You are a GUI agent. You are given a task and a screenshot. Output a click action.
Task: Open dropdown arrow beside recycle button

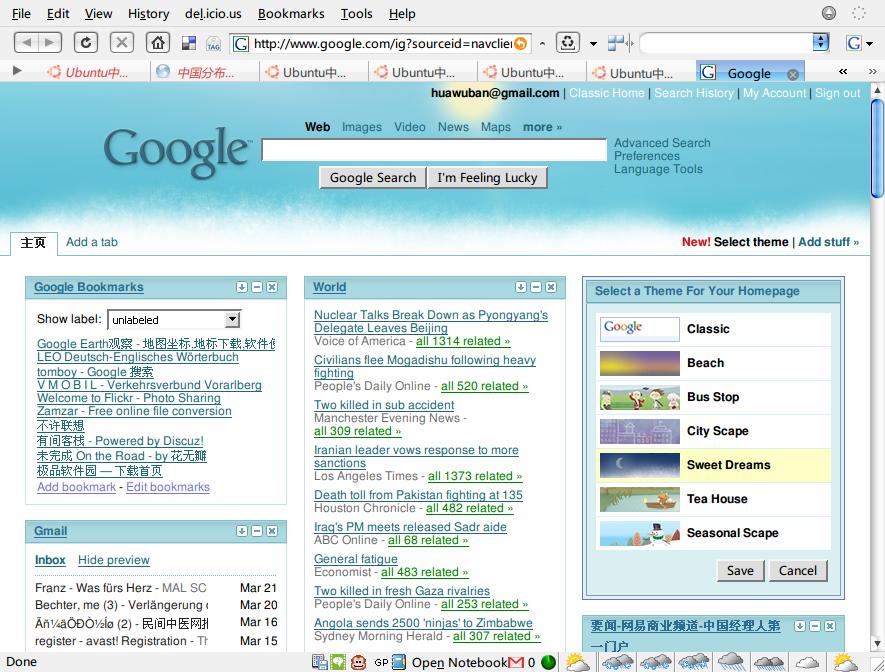coord(593,43)
